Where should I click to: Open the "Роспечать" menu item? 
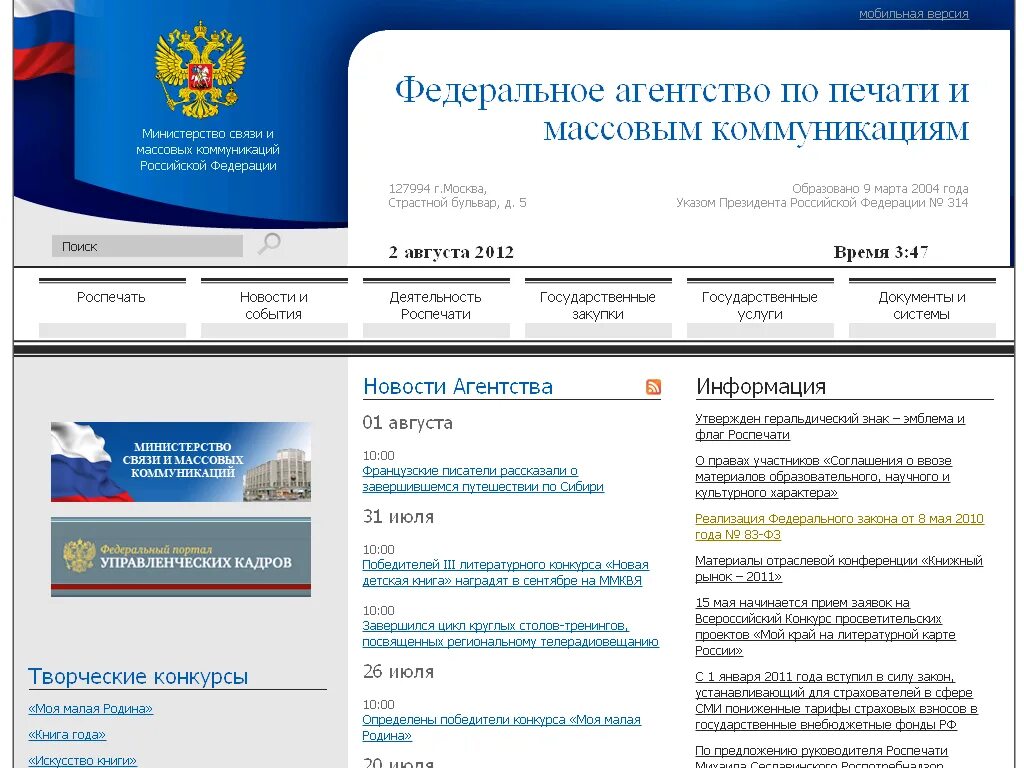coord(112,297)
